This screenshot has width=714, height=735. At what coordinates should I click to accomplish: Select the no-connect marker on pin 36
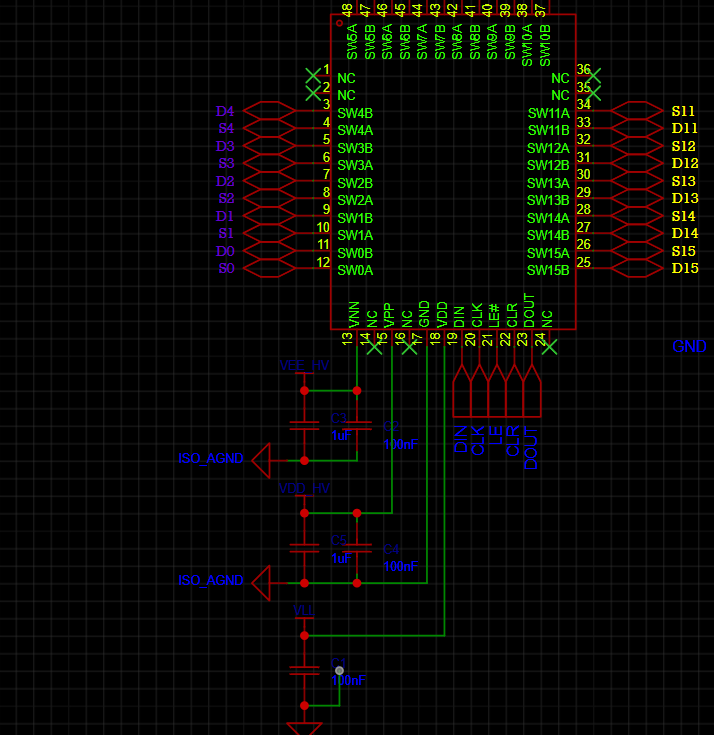(594, 76)
